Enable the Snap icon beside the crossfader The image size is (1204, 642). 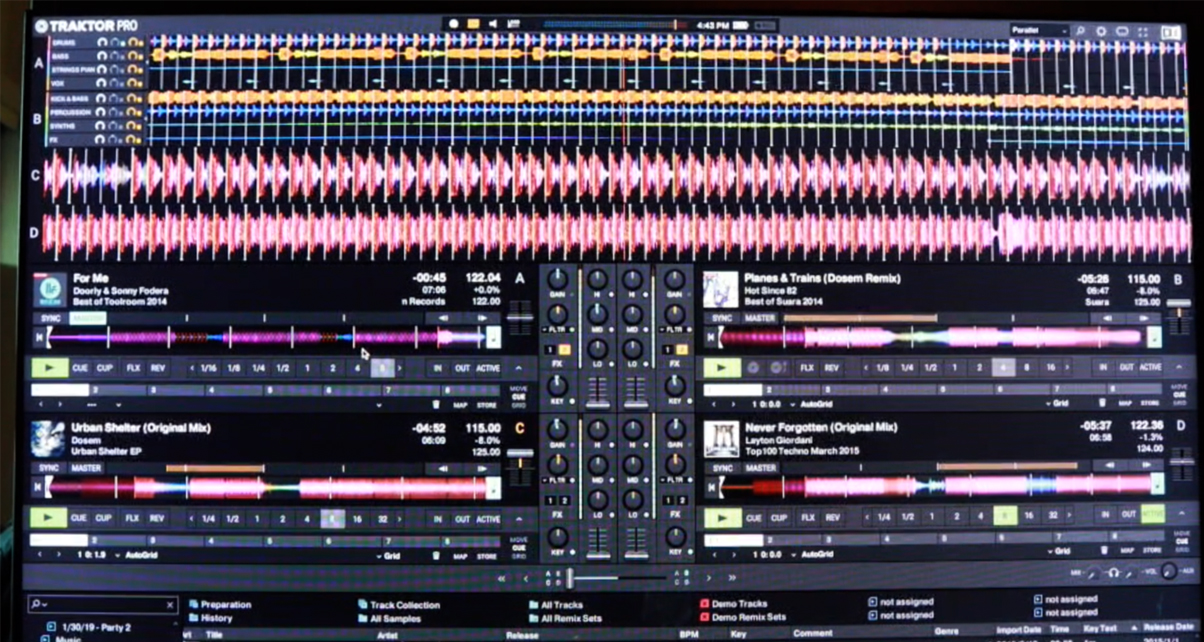548,572
